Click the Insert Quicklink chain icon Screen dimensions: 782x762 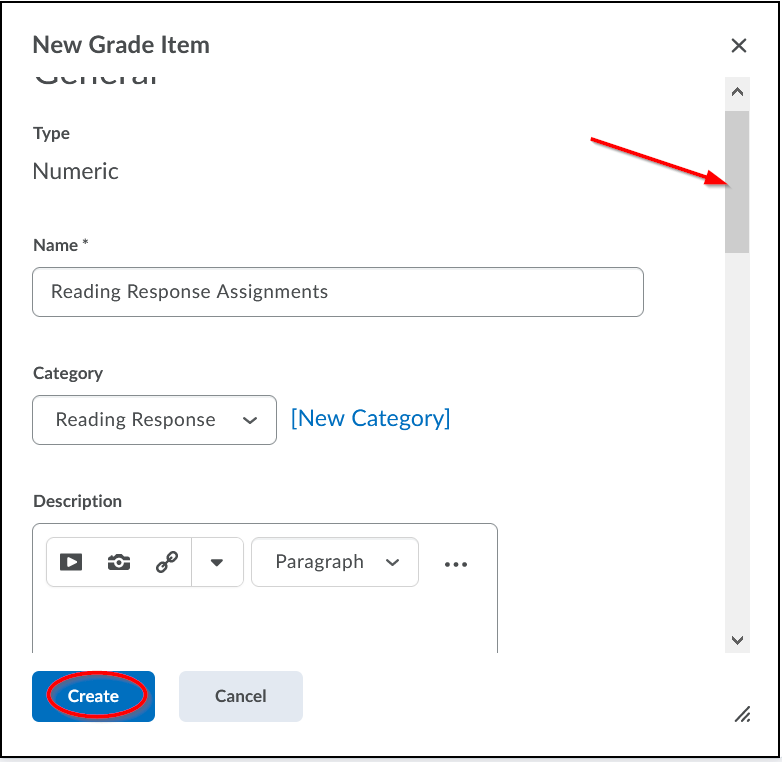(x=167, y=562)
